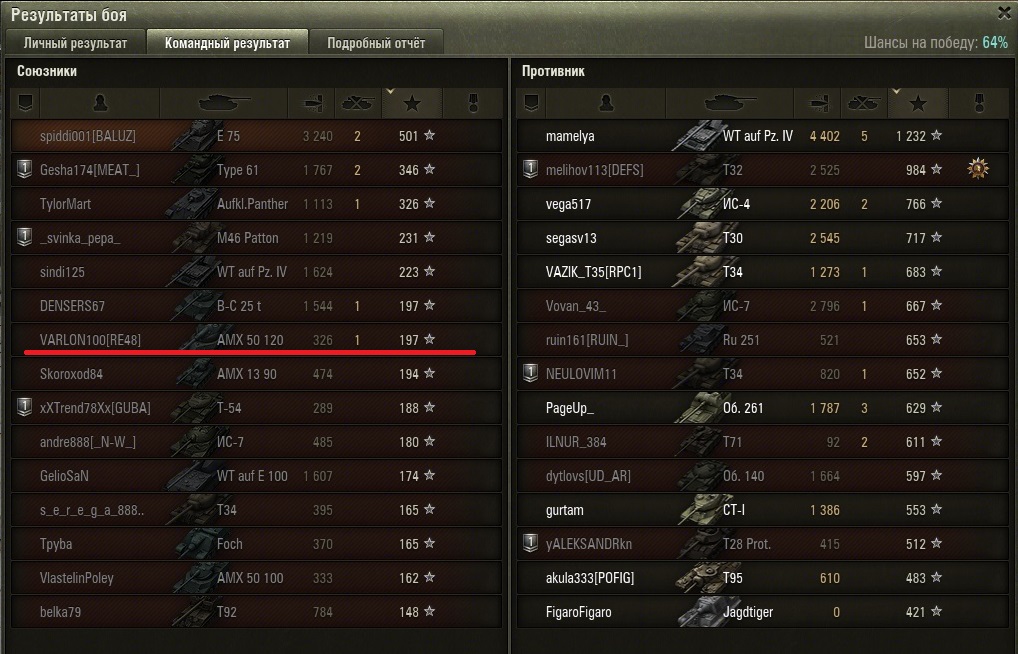This screenshot has height=654, width=1018.
Task: Sort allies by player name column icon
Action: [100, 103]
